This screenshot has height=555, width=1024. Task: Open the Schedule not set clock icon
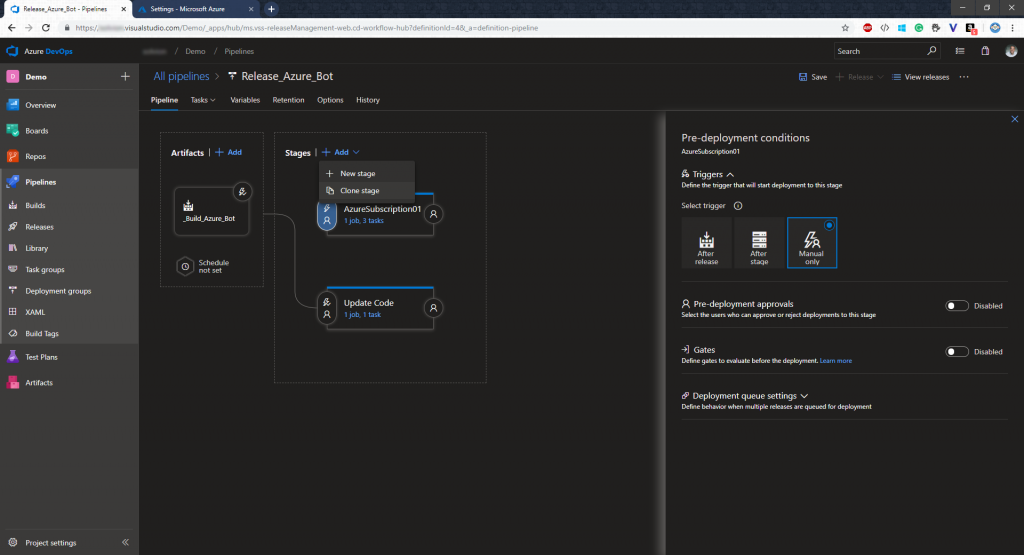click(x=185, y=266)
